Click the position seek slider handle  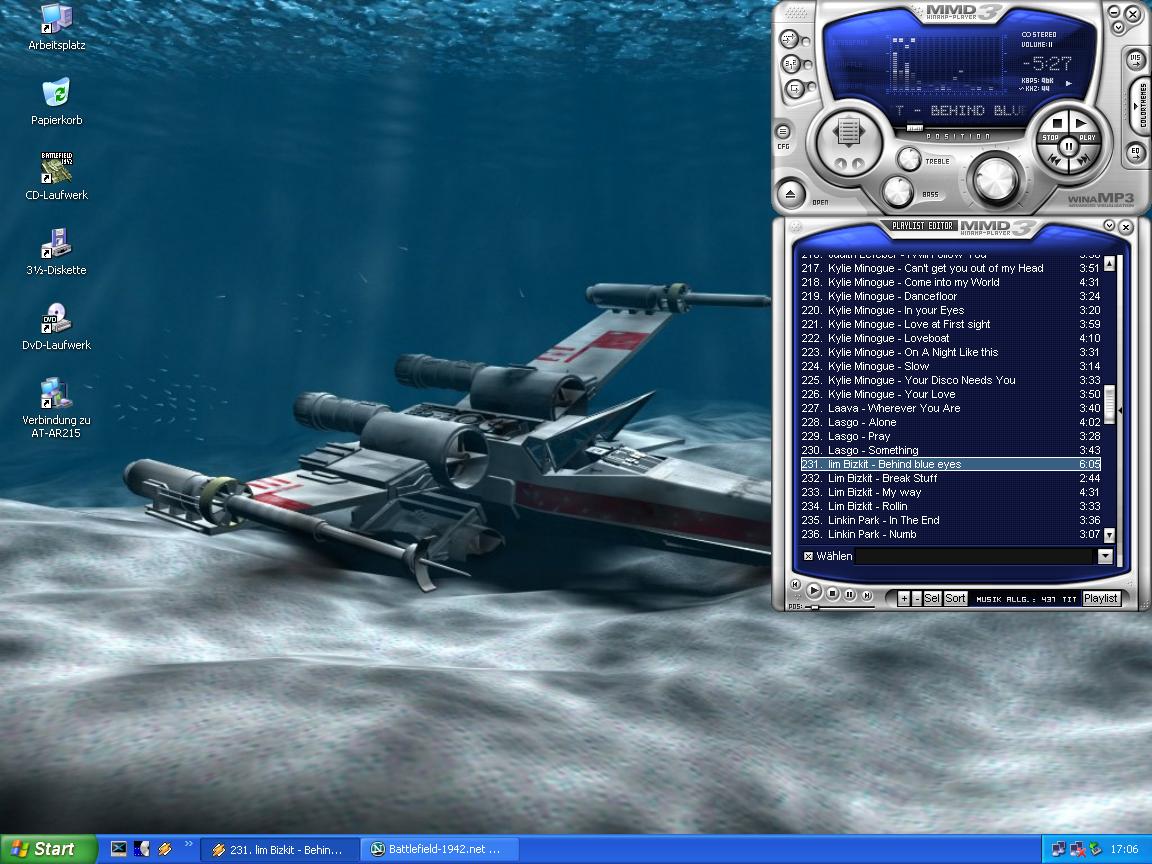click(x=915, y=128)
